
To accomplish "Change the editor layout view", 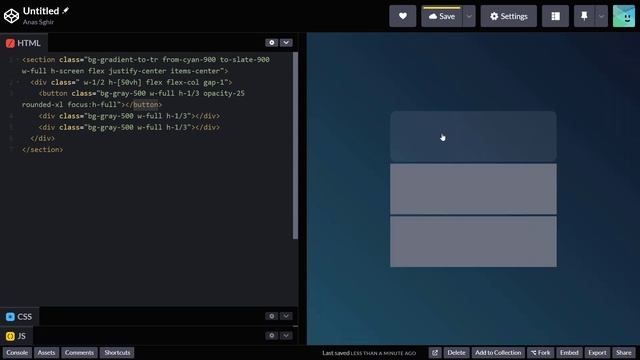I will [x=555, y=16].
